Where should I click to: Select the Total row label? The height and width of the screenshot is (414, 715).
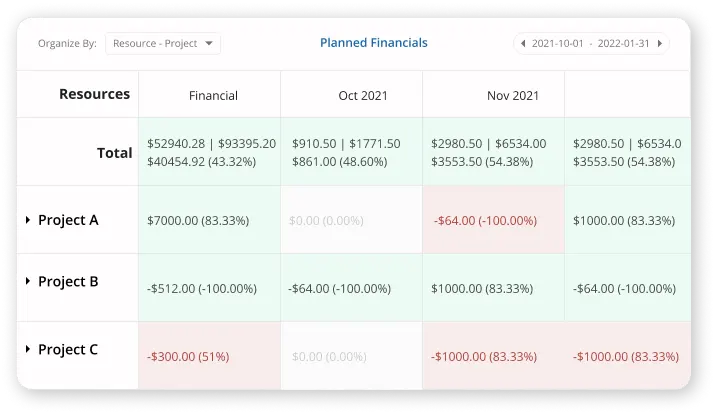tap(114, 153)
